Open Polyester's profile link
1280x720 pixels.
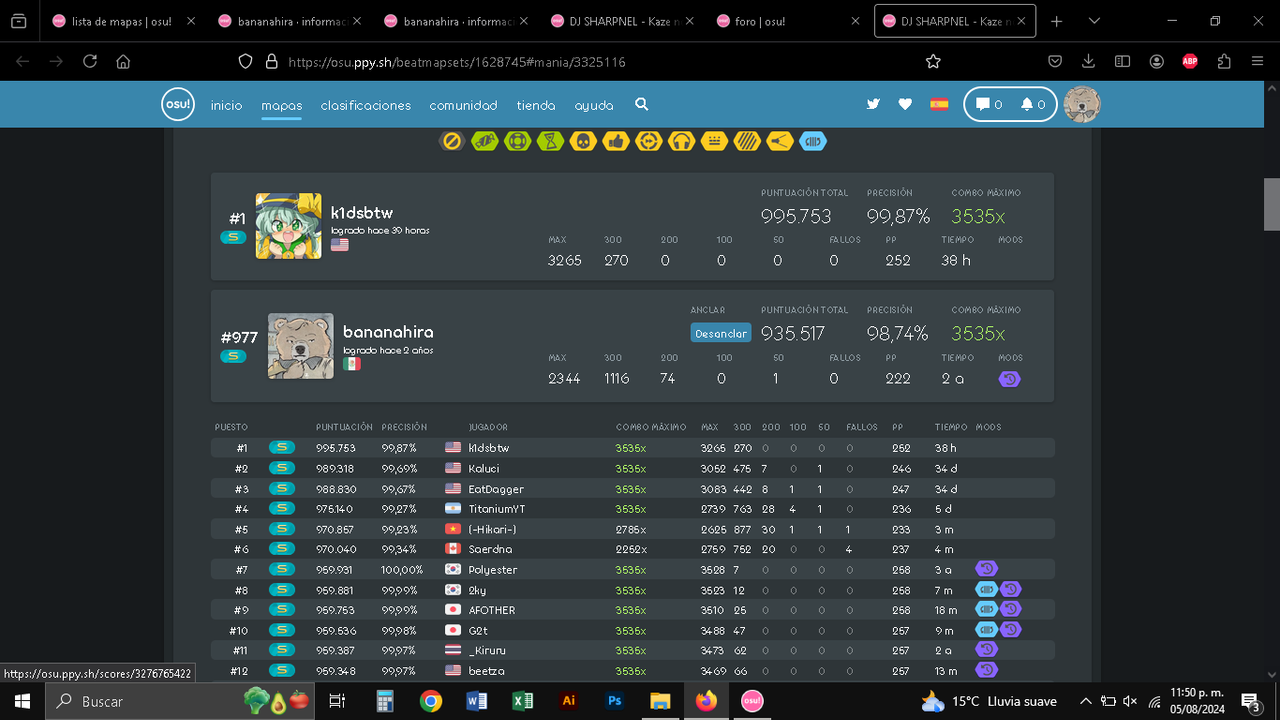pos(493,570)
